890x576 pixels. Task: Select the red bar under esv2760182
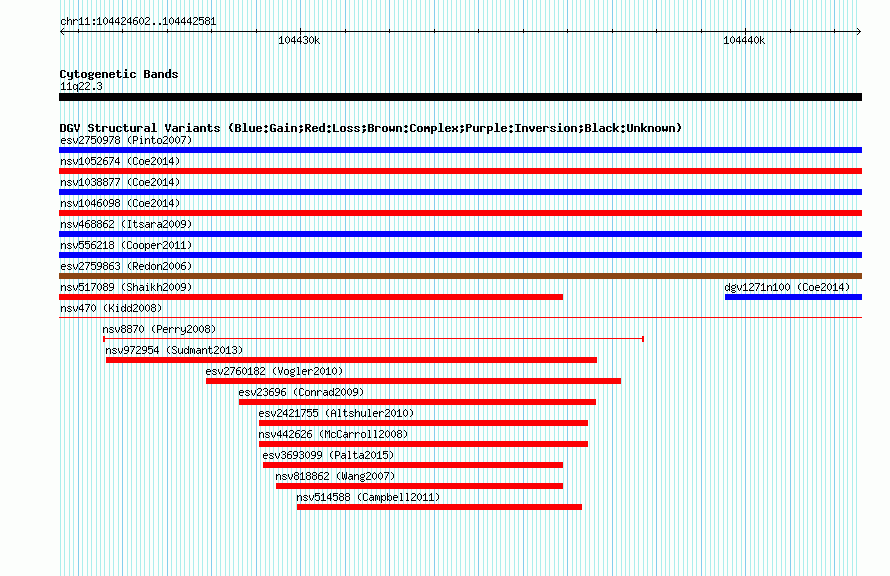pyautogui.click(x=413, y=381)
